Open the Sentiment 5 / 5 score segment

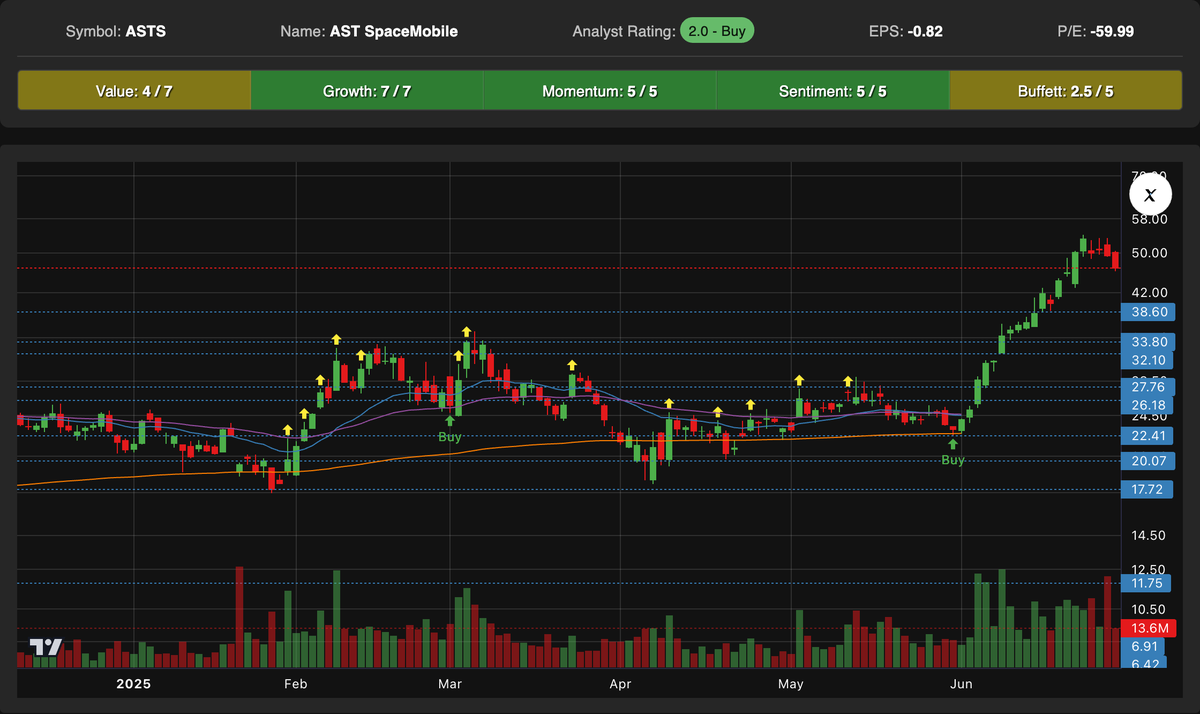tap(832, 91)
